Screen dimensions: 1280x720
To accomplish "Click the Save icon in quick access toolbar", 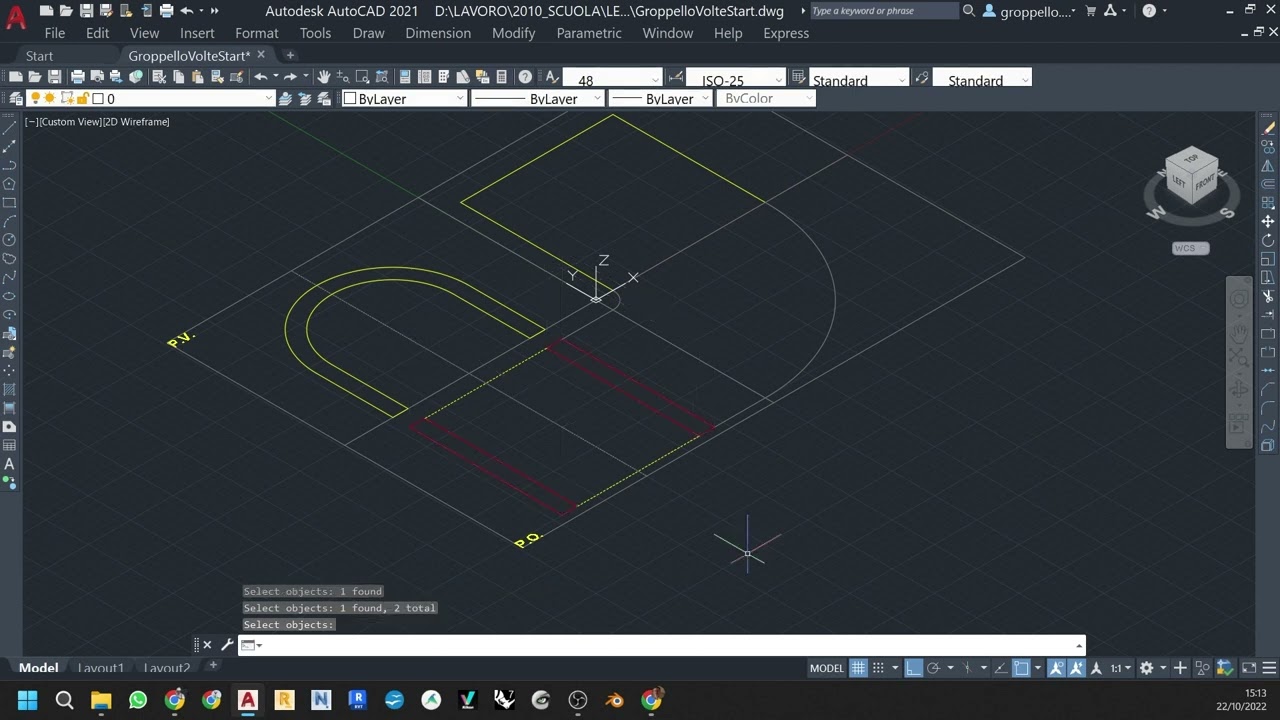I will tap(86, 11).
